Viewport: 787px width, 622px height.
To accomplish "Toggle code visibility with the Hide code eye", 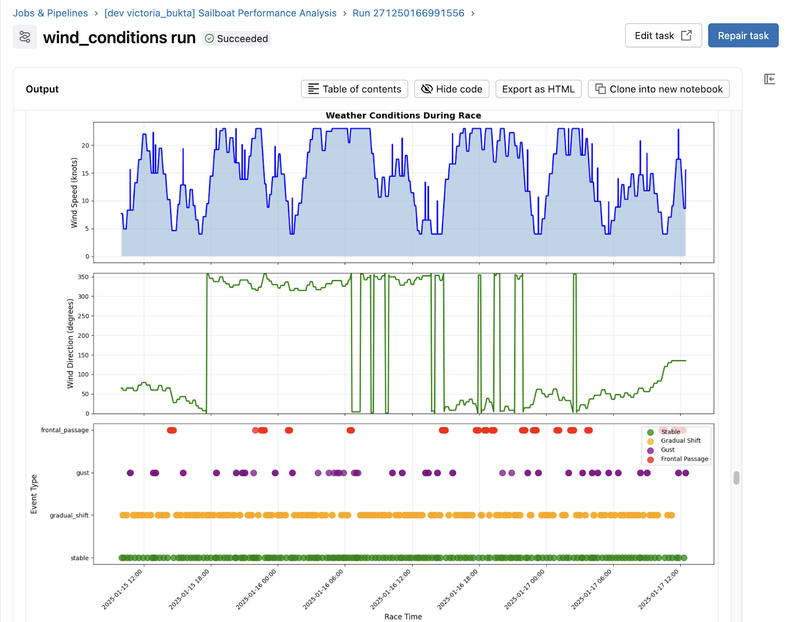I will coord(427,89).
